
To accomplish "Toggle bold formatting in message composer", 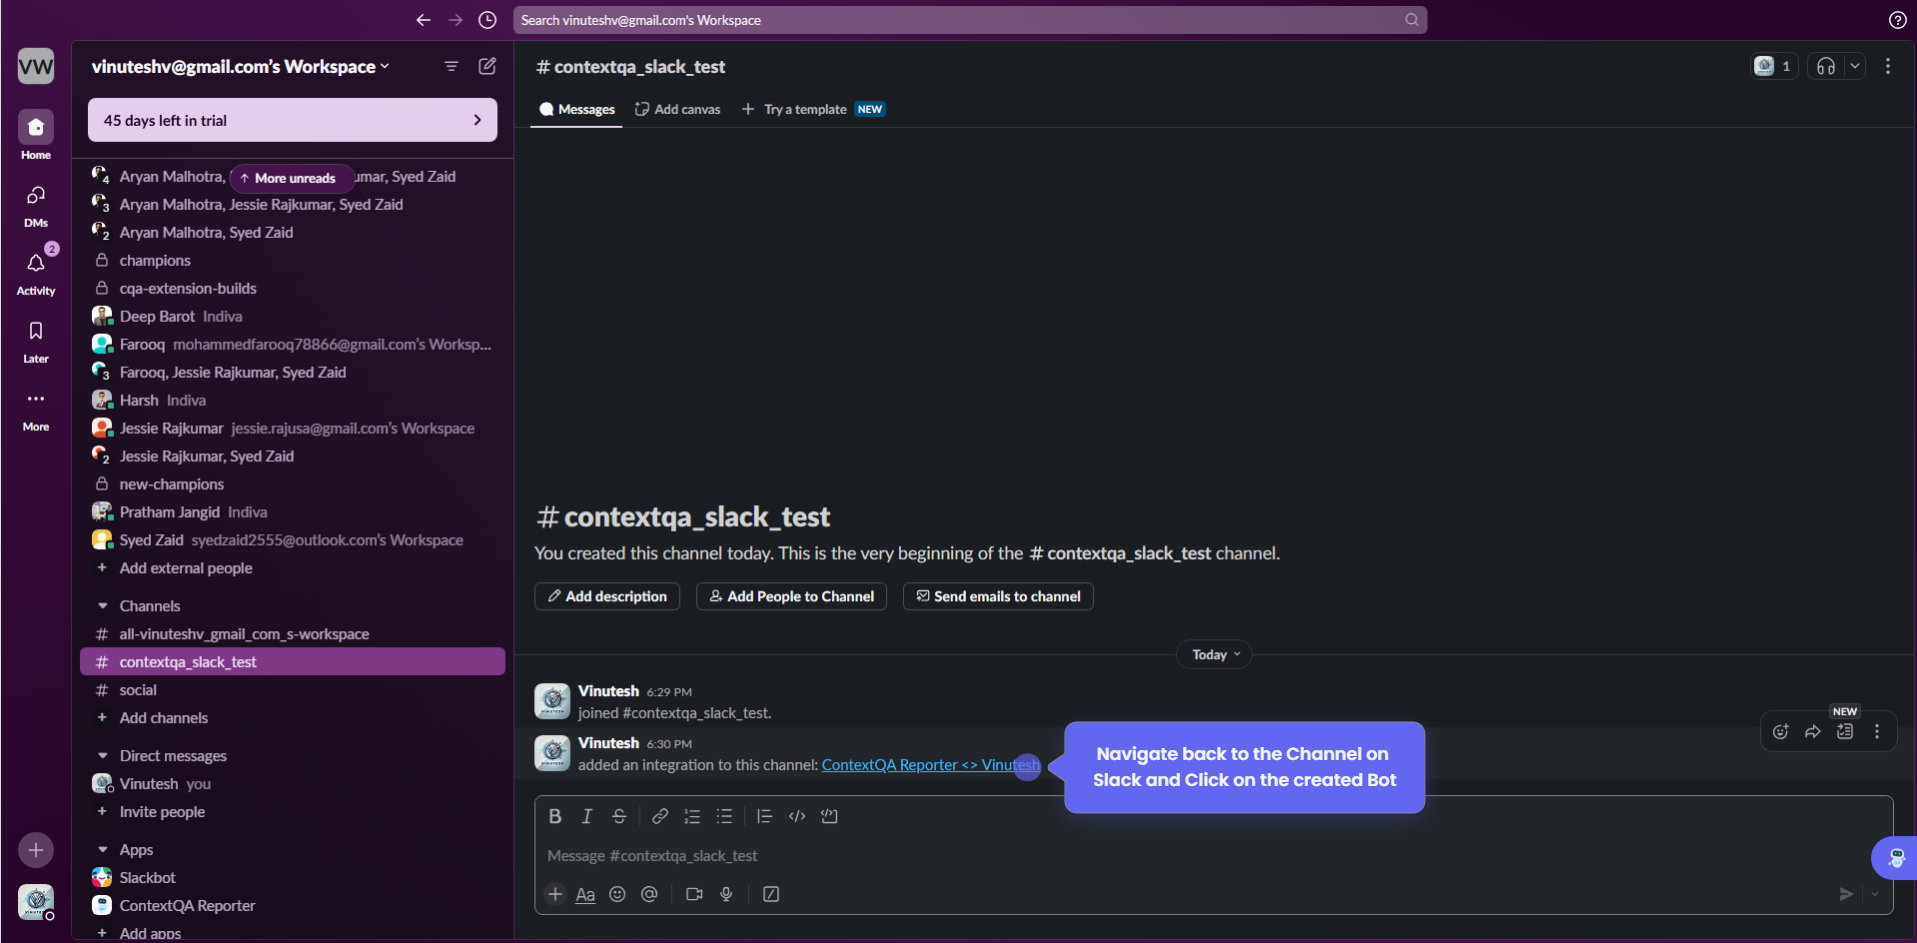I will click(x=555, y=816).
